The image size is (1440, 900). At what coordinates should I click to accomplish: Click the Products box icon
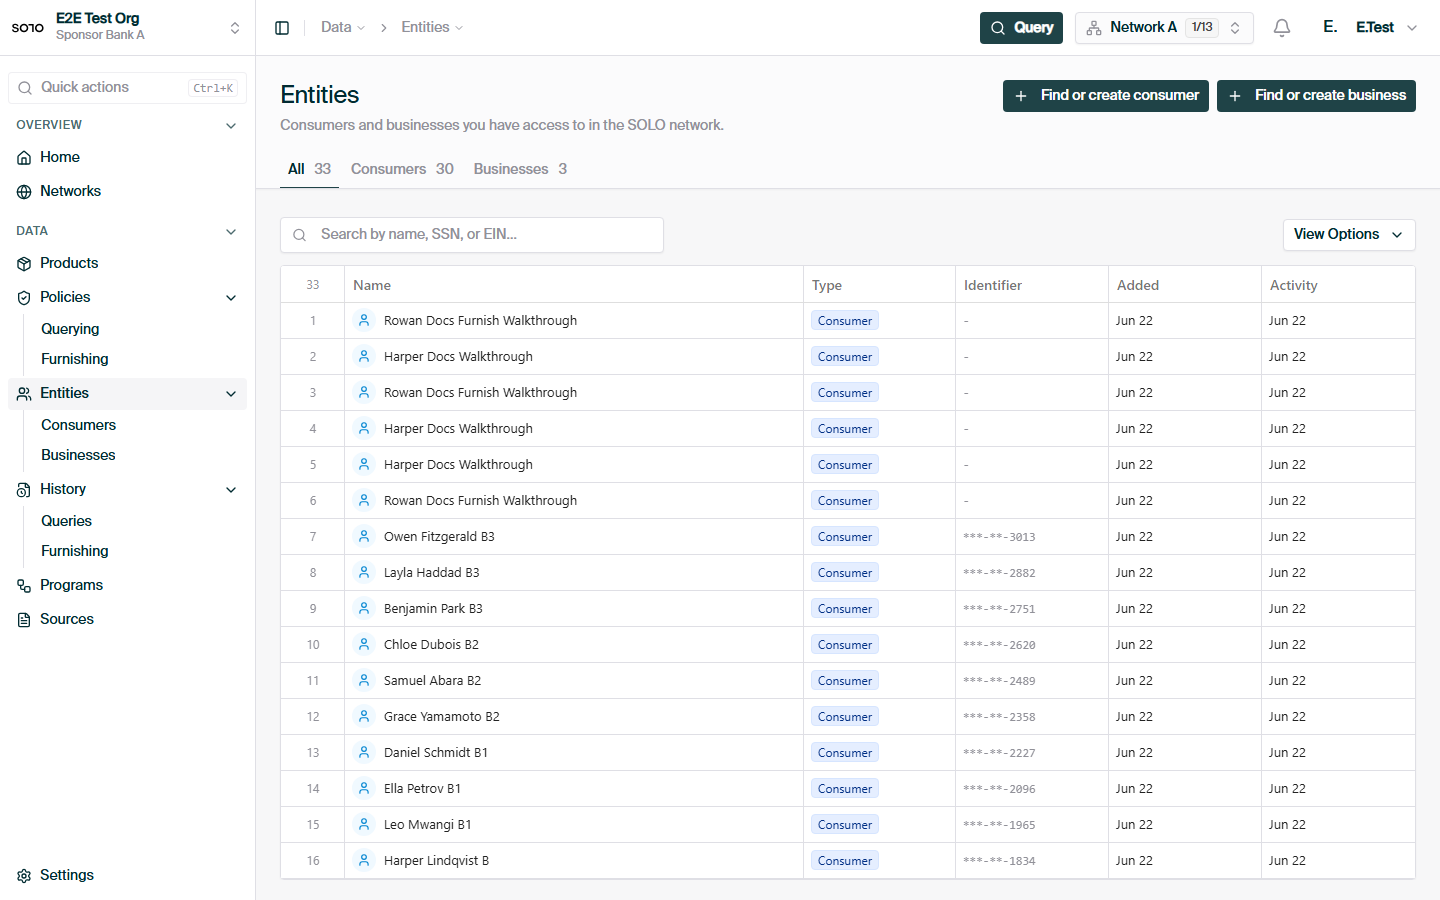point(24,264)
